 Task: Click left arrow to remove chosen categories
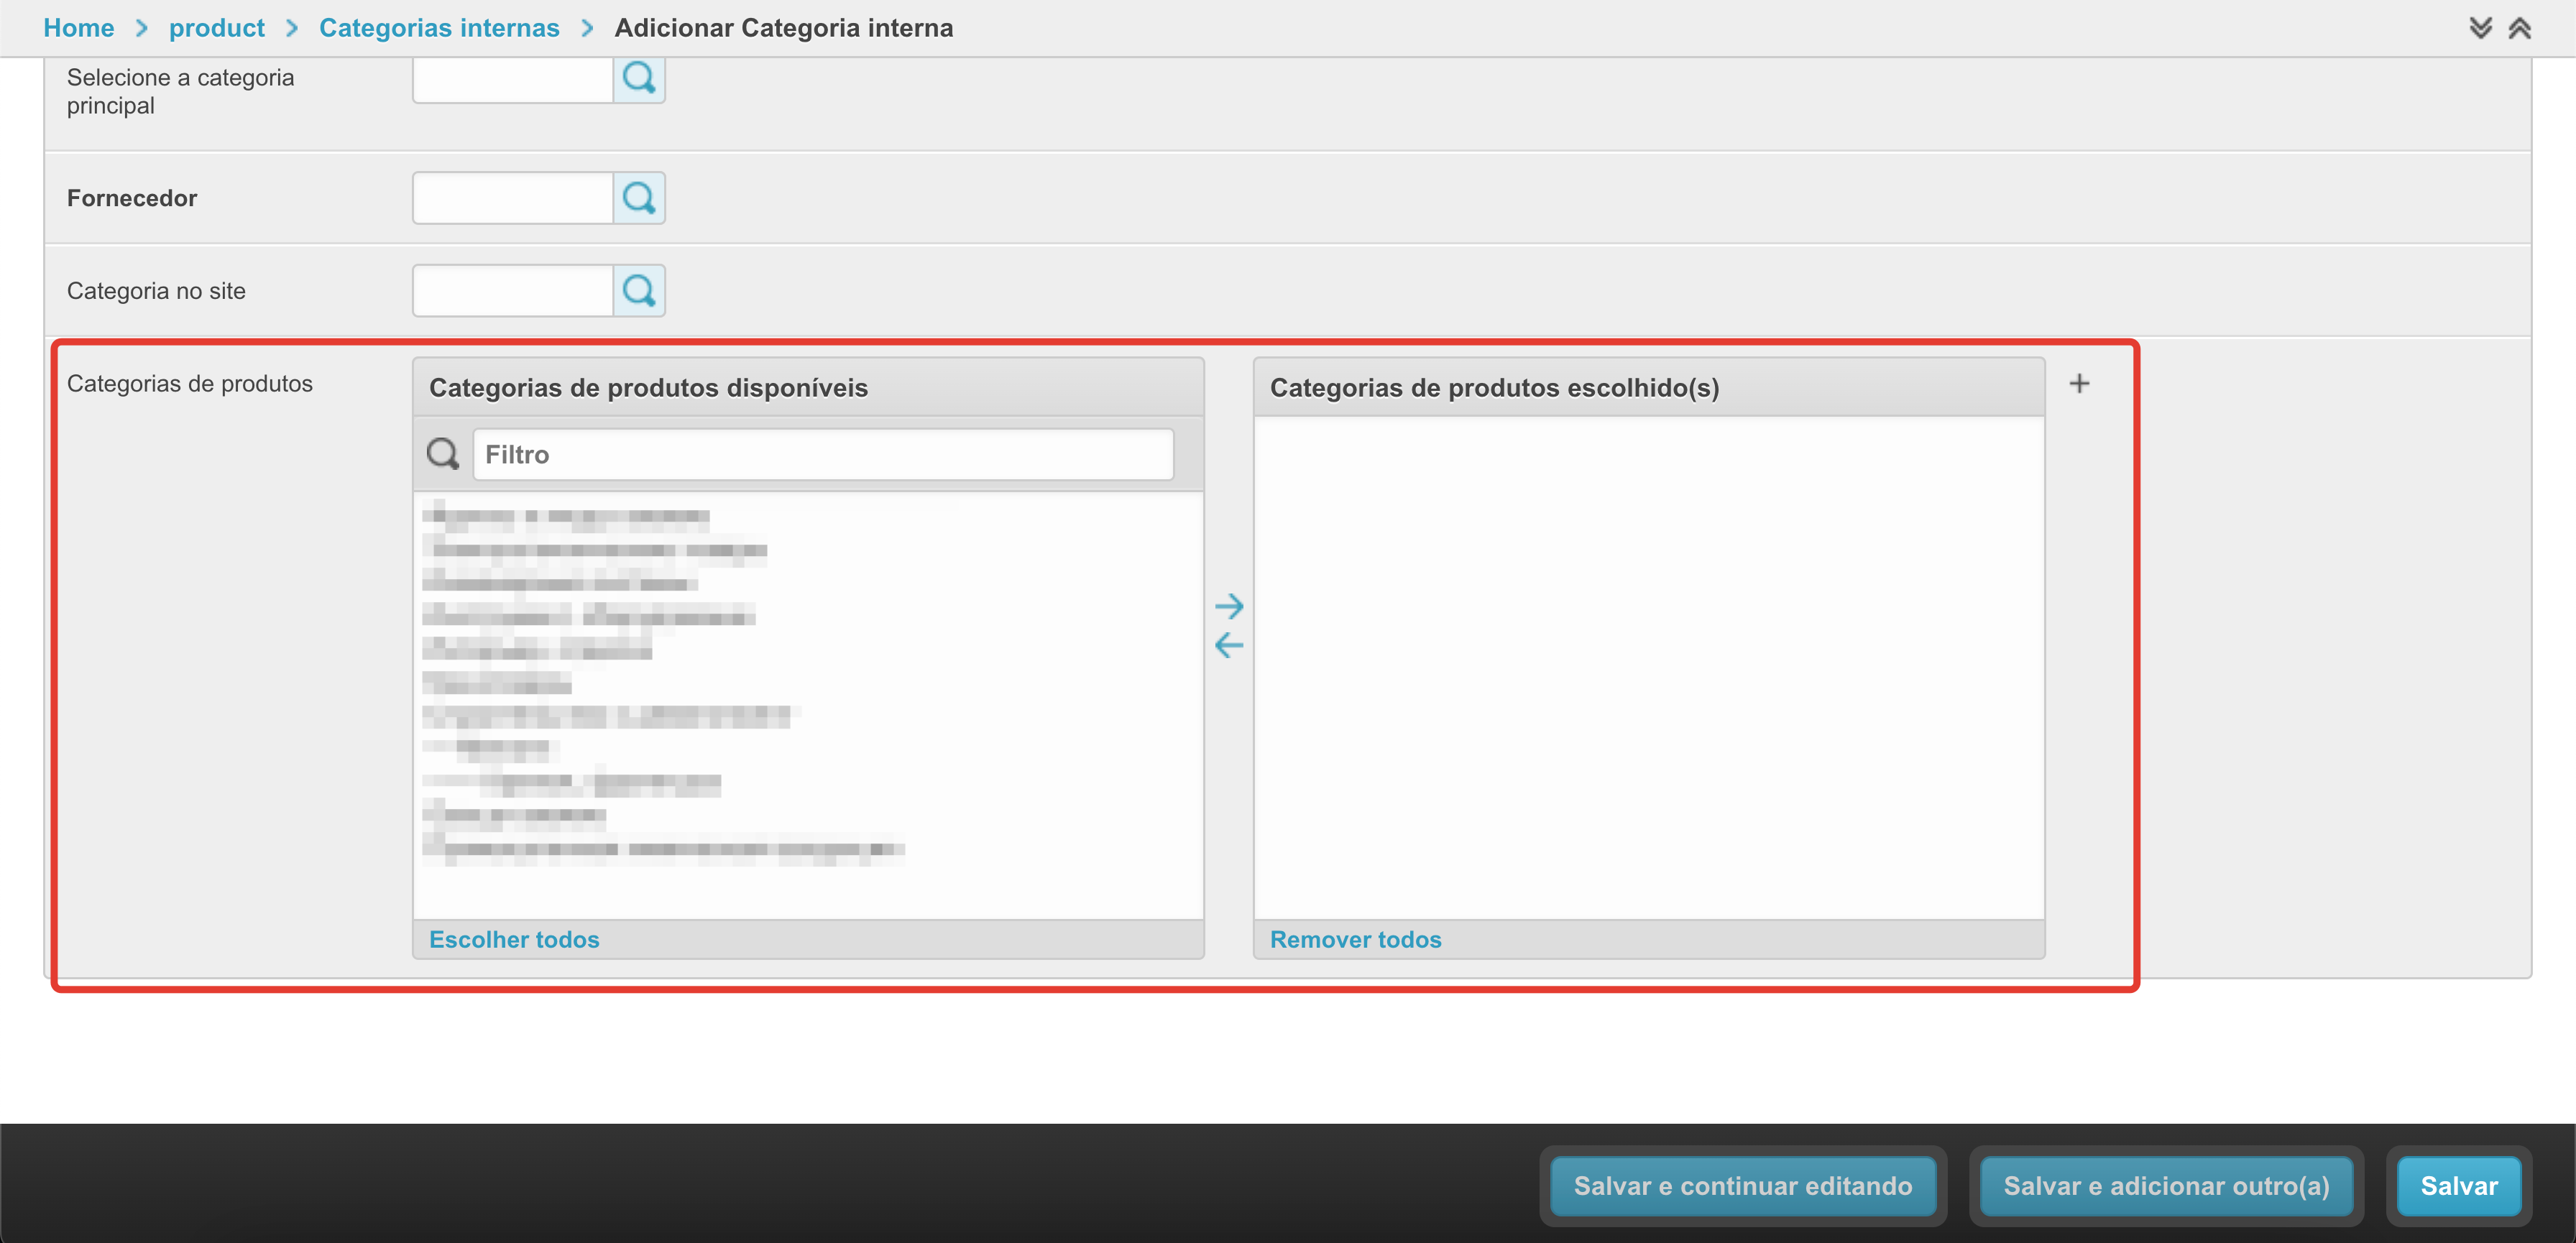1229,645
